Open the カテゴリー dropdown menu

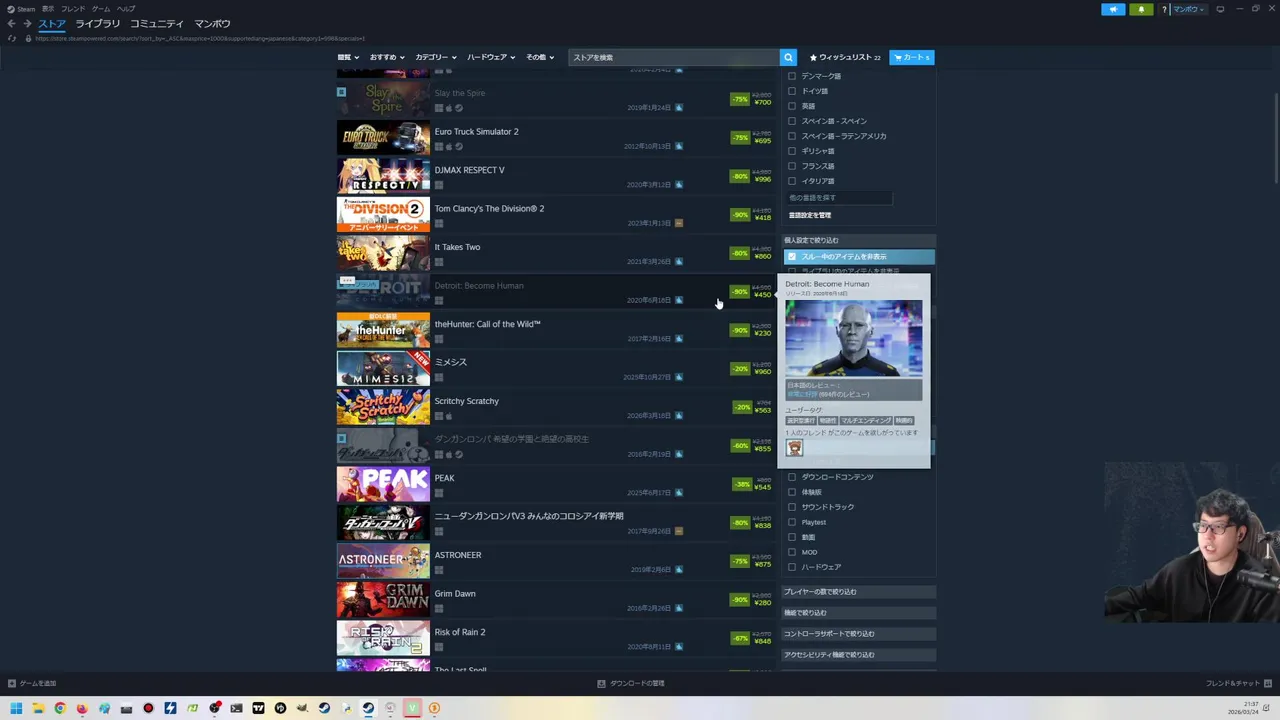(x=435, y=57)
